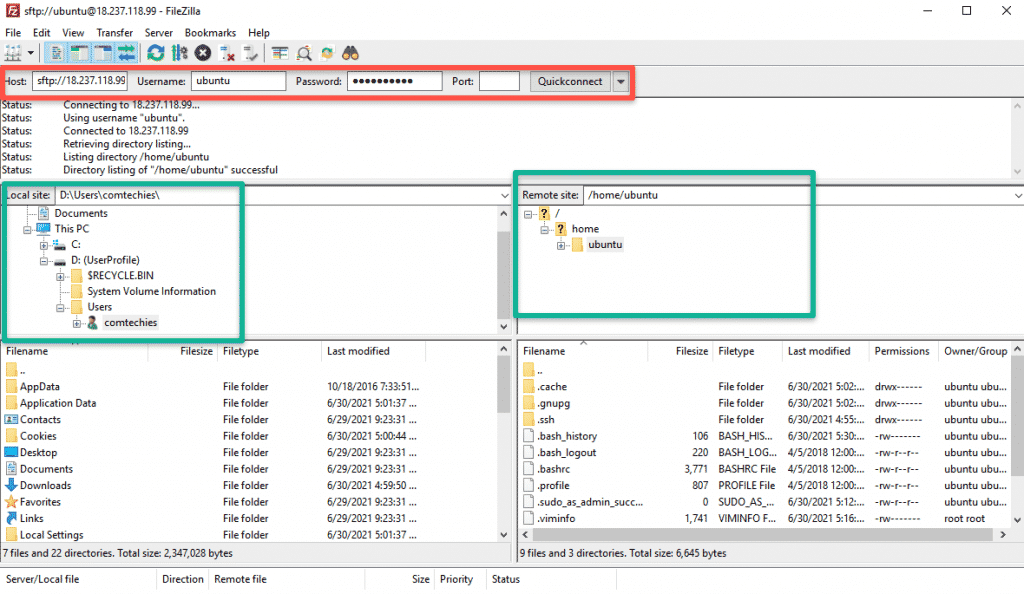Open file search with the binoculars icon
1024x594 pixels.
point(350,53)
